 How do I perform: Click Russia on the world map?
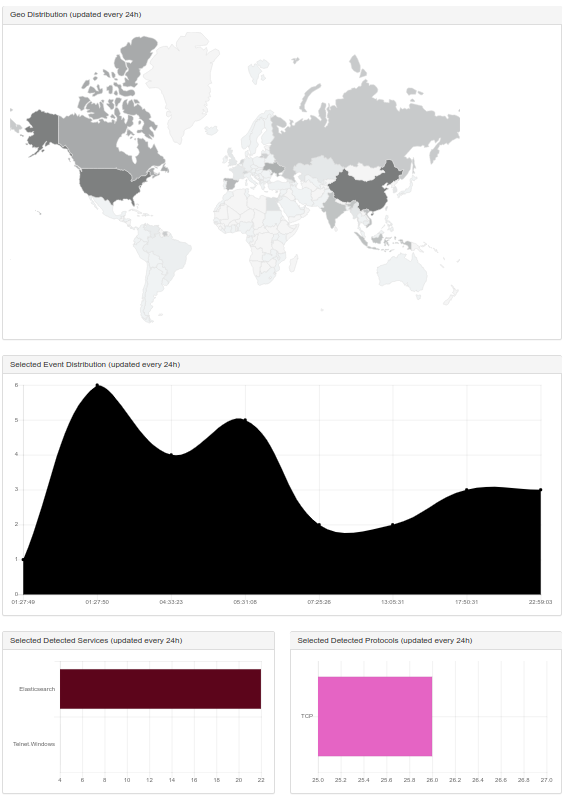pyautogui.click(x=358, y=133)
